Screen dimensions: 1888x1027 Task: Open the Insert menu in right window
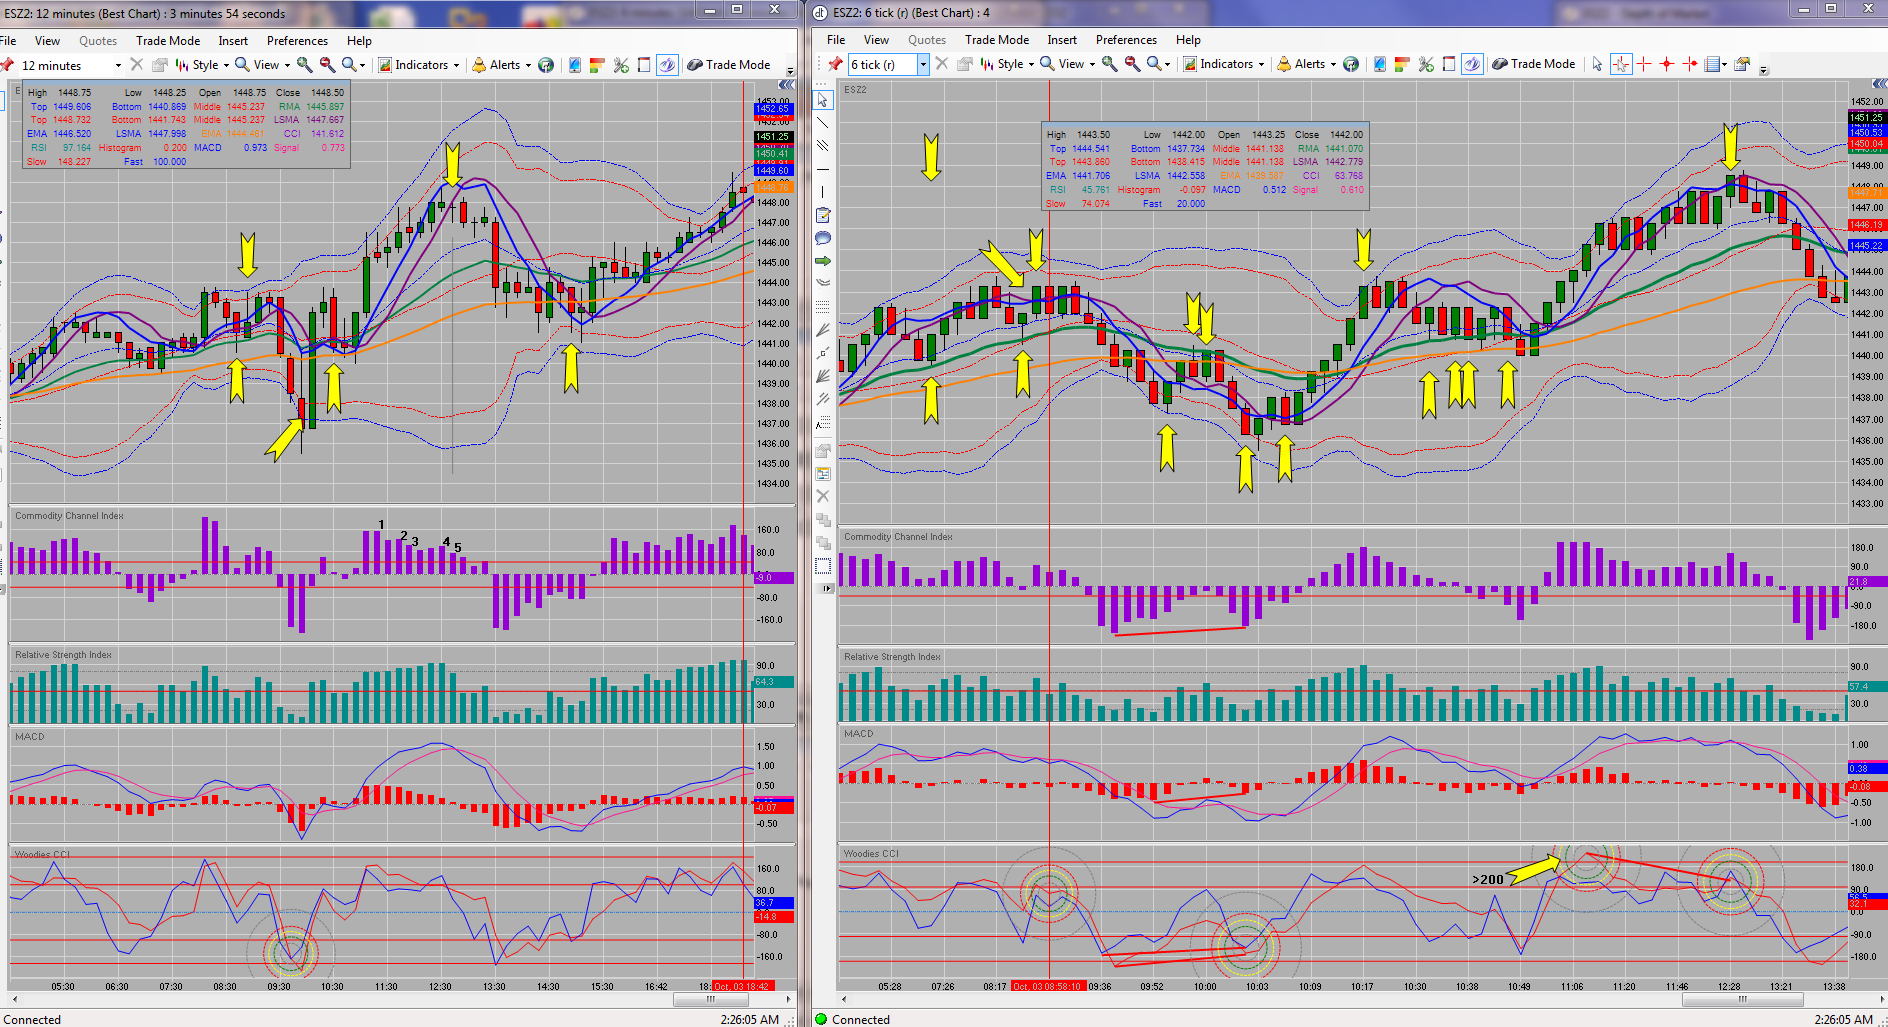tap(1062, 40)
